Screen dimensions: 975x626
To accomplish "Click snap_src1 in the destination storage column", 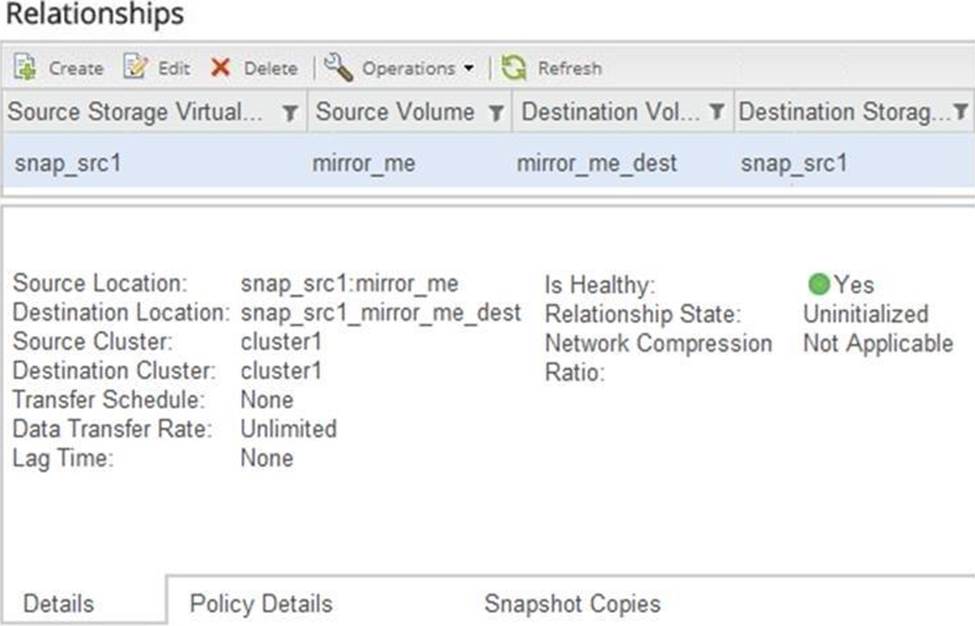I will 794,162.
